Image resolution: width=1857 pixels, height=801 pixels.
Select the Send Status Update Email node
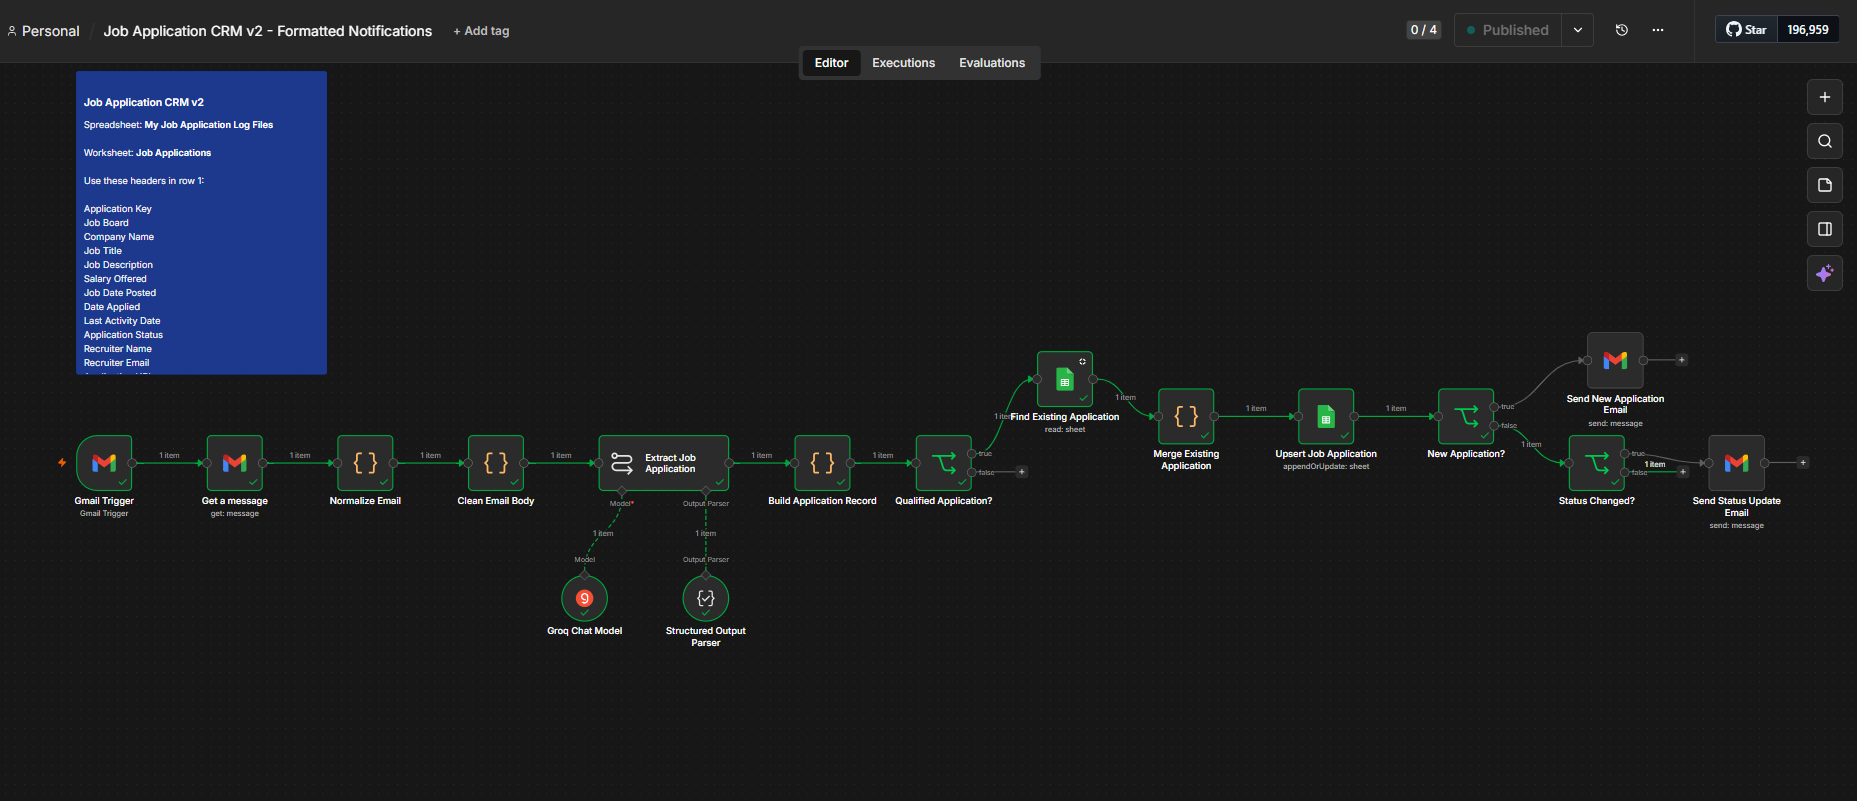tap(1737, 463)
